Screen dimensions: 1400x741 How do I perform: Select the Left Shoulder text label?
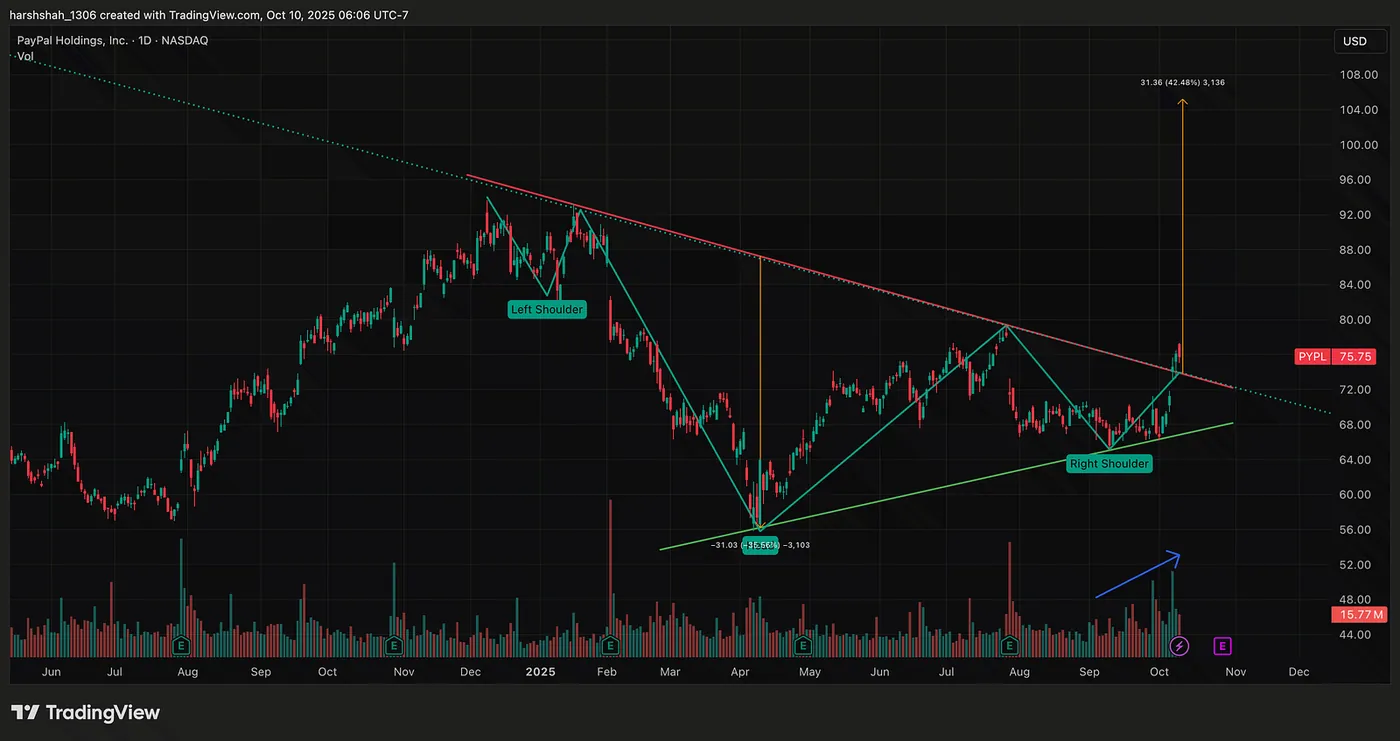tap(547, 309)
